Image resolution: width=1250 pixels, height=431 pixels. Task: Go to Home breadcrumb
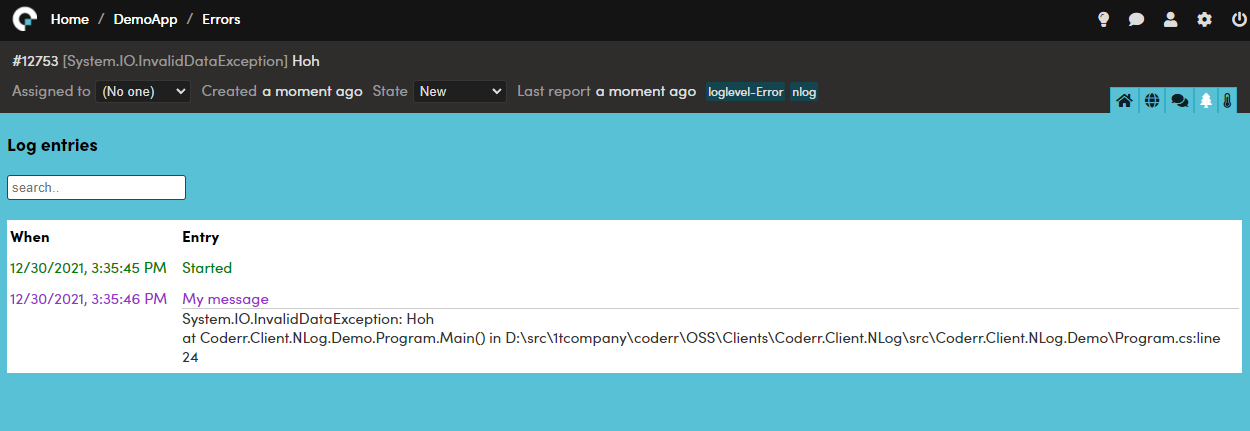pyautogui.click(x=69, y=19)
